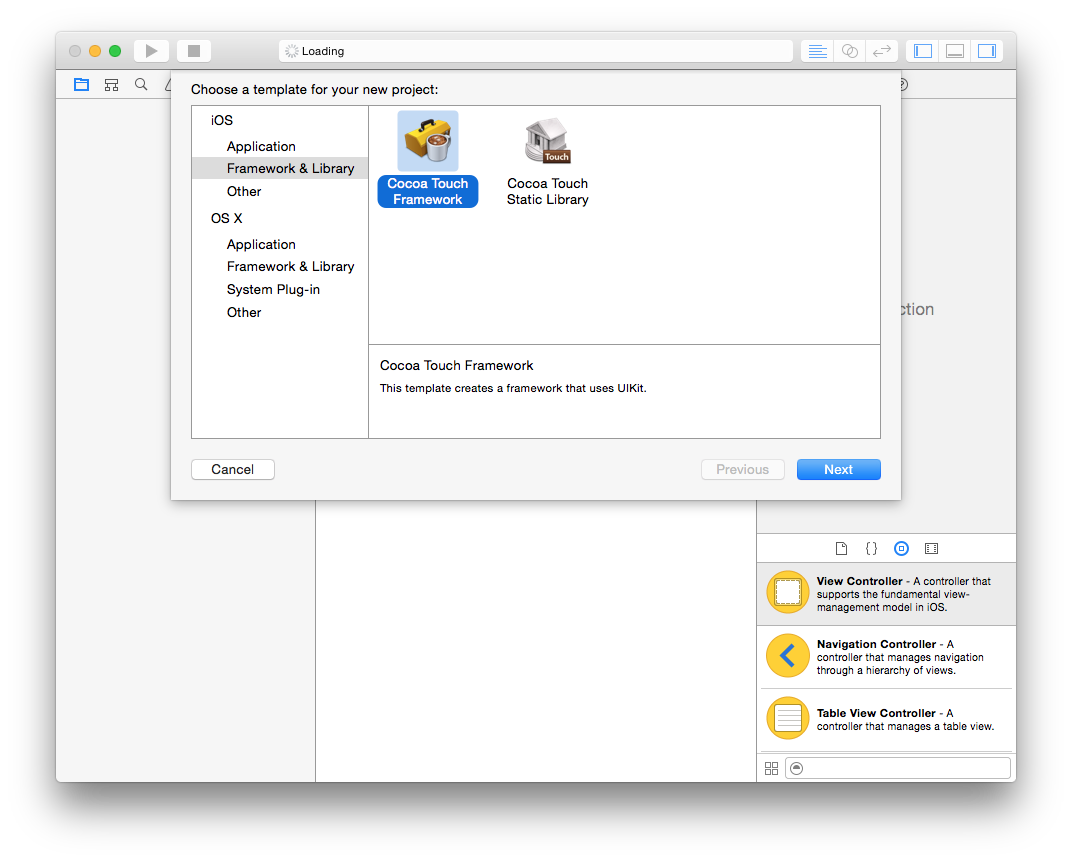Run the project with the Play button
This screenshot has height=862, width=1072.
click(151, 51)
